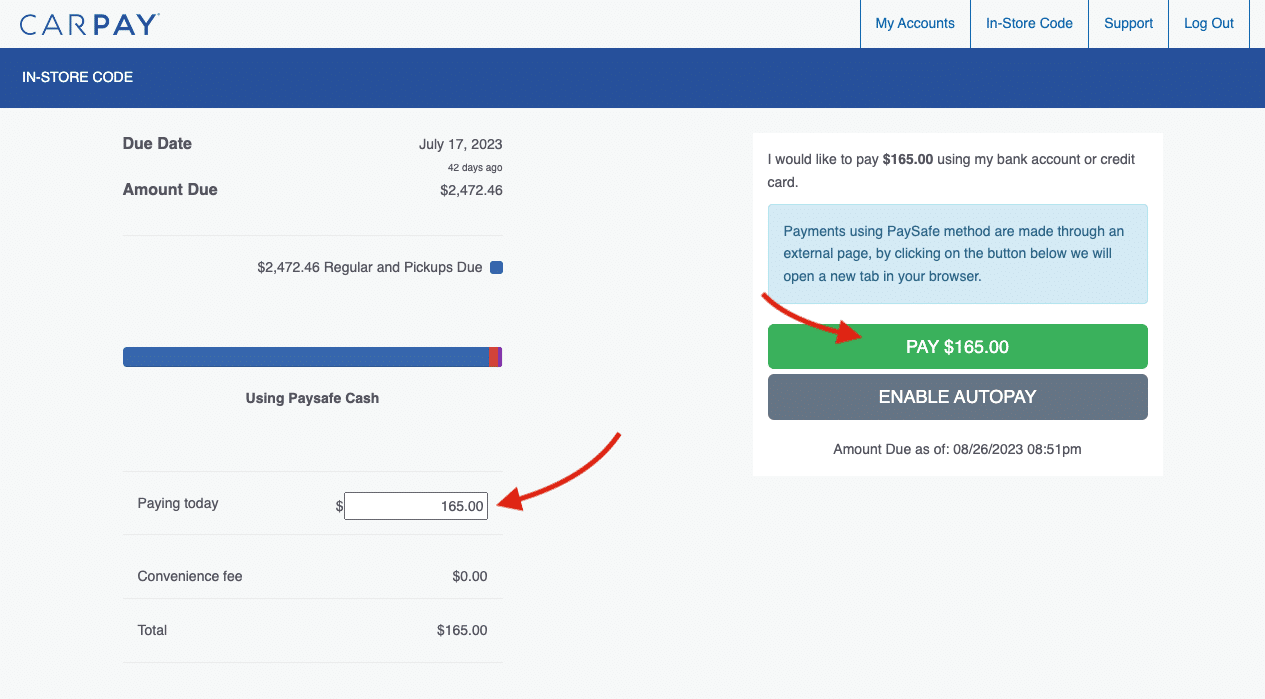Click the Using Paysafe Cash label
The width and height of the screenshot is (1265, 699).
[311, 397]
